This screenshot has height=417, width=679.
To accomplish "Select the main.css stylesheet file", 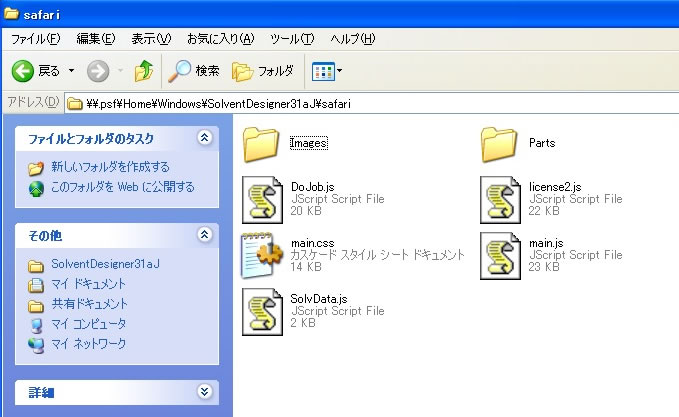I will point(262,254).
